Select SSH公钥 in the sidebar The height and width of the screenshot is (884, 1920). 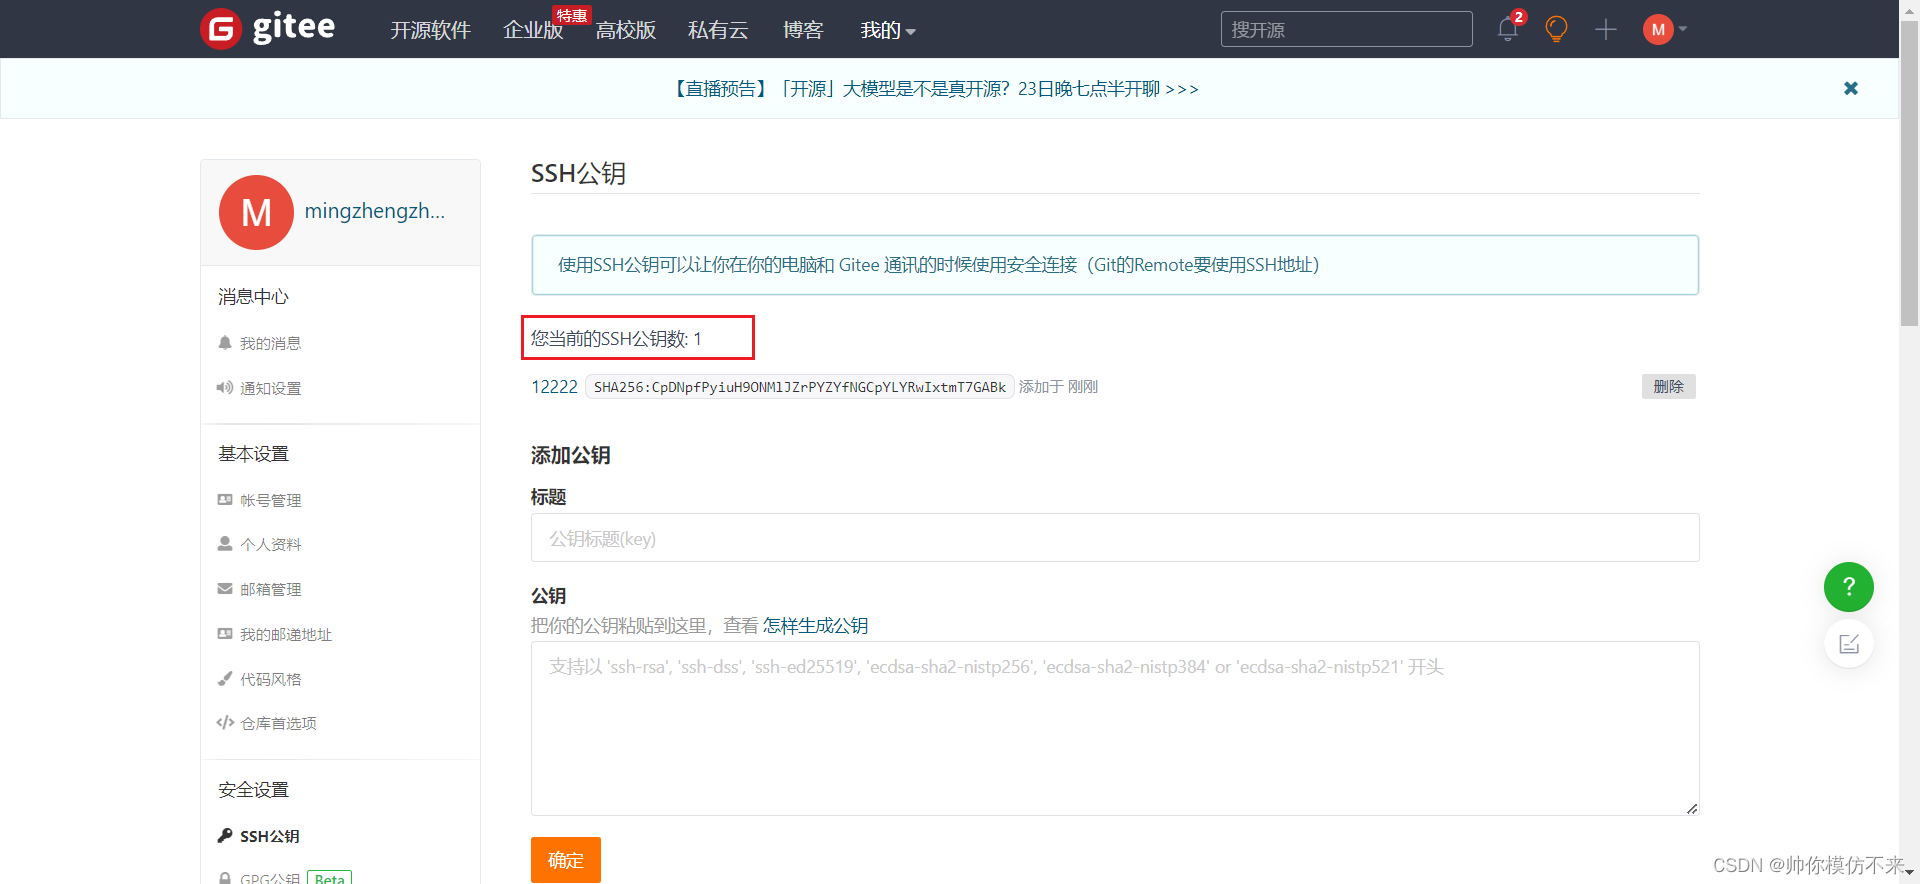(269, 836)
